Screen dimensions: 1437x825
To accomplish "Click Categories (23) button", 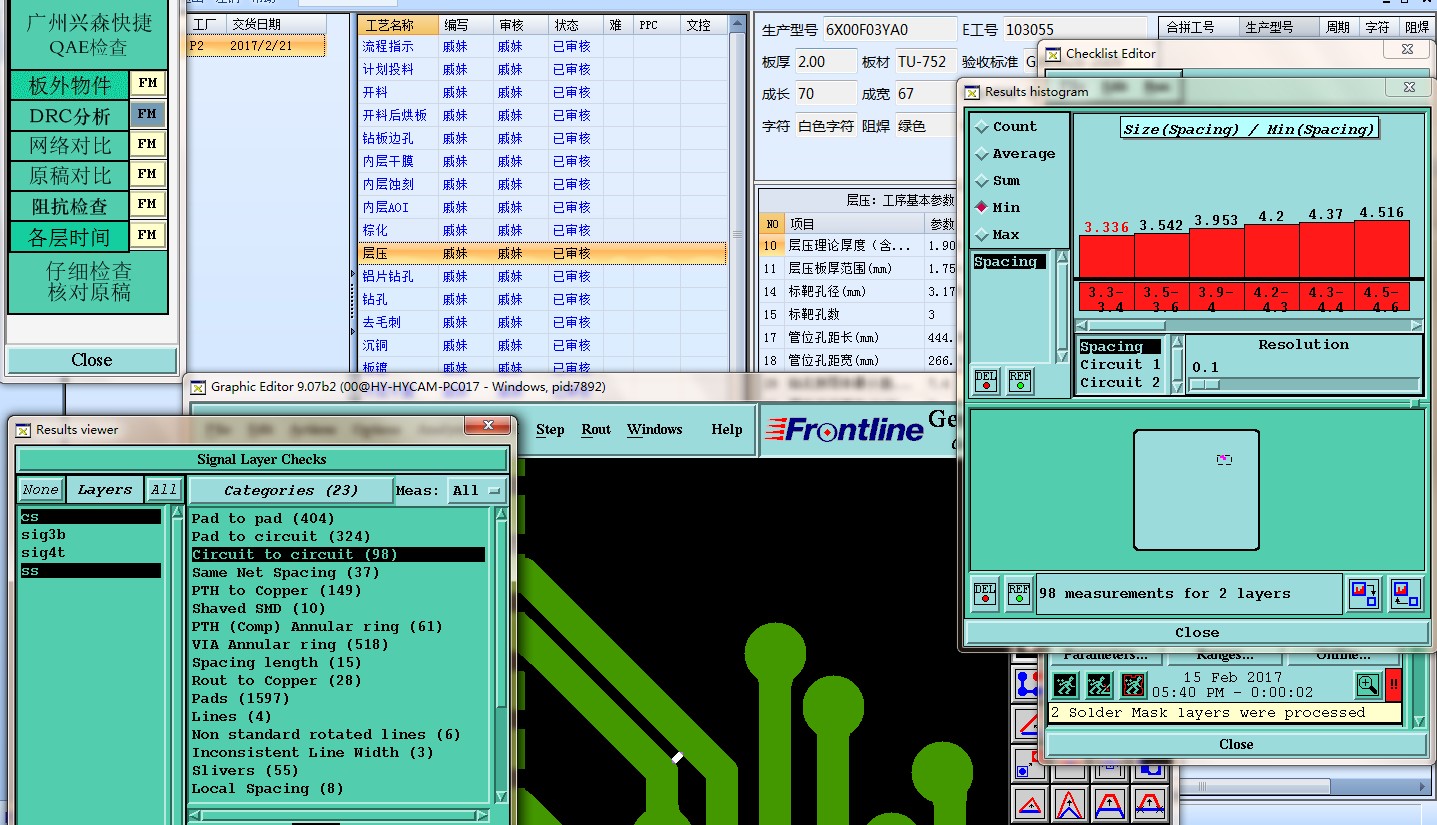I will click(290, 490).
